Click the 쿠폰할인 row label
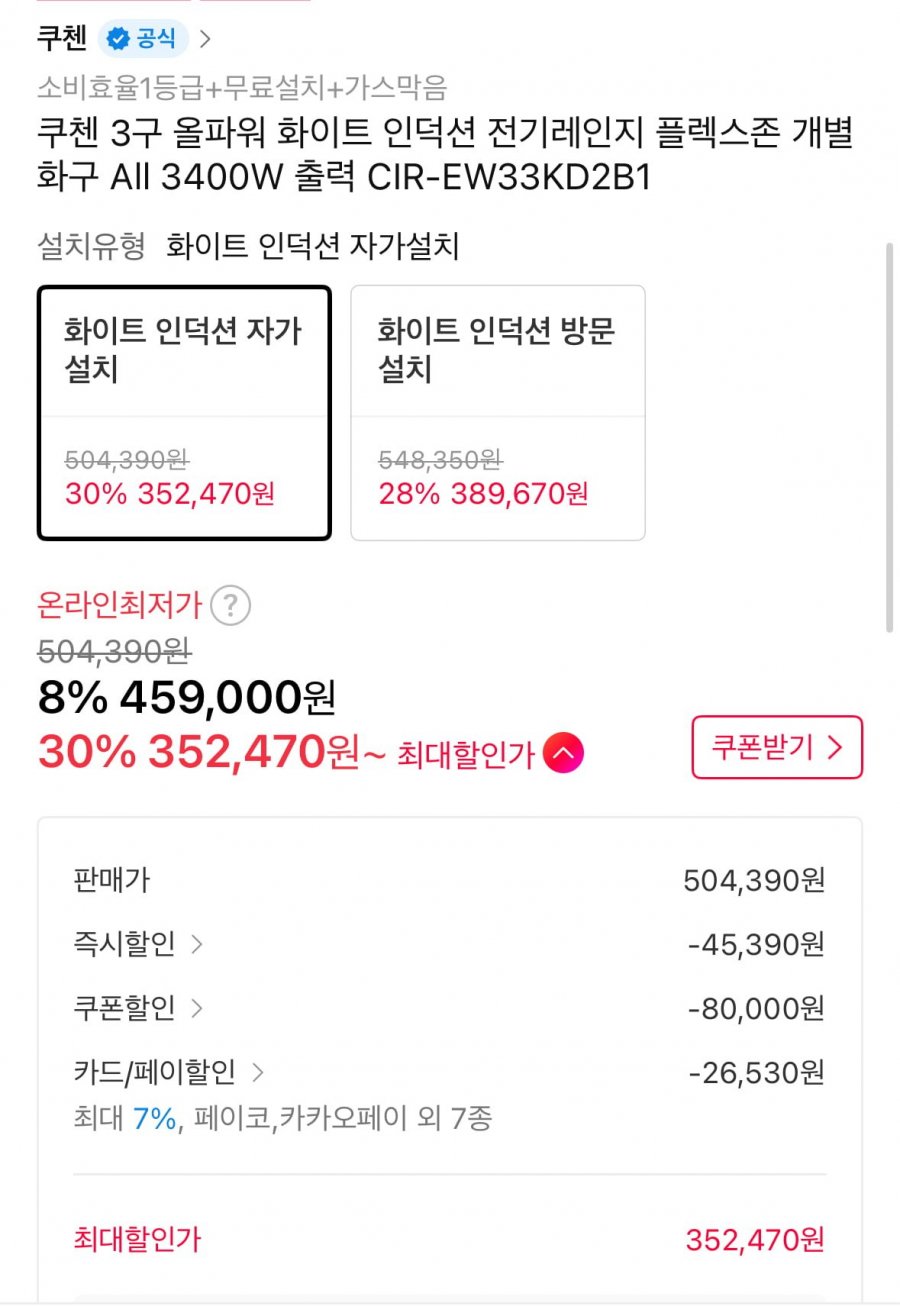This screenshot has width=900, height=1306. [x=124, y=1008]
